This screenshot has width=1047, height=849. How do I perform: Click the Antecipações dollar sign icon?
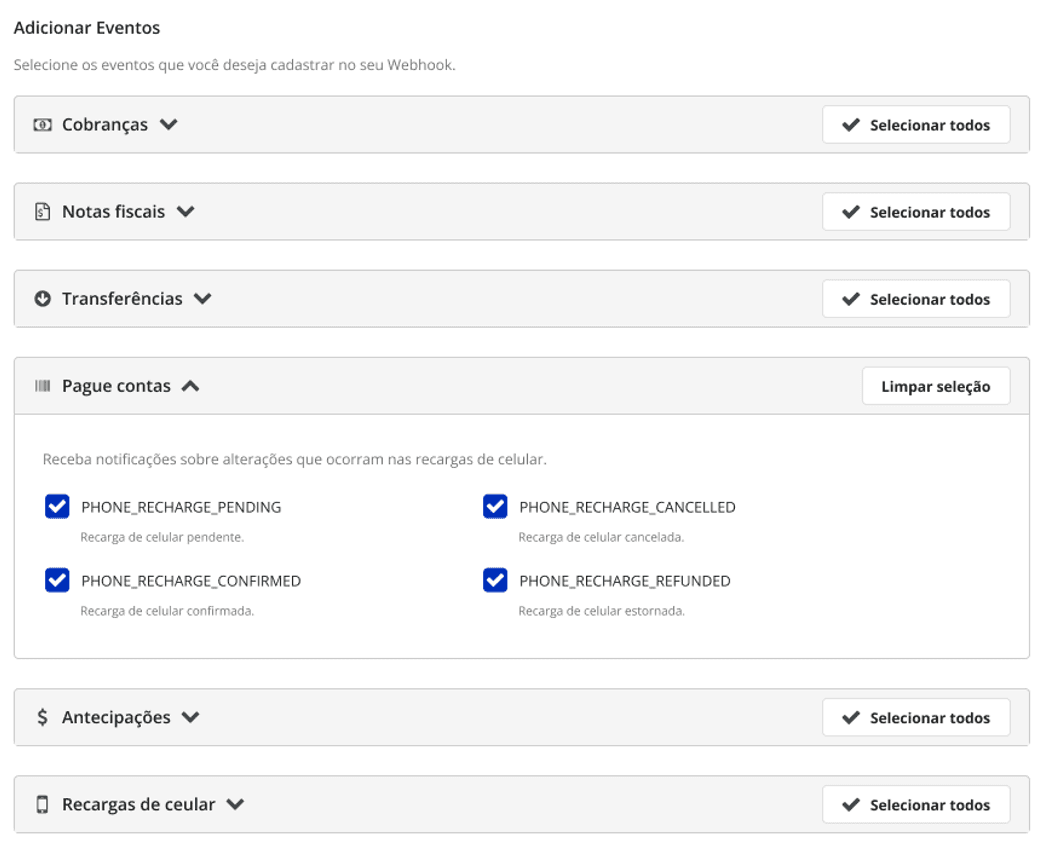(42, 717)
